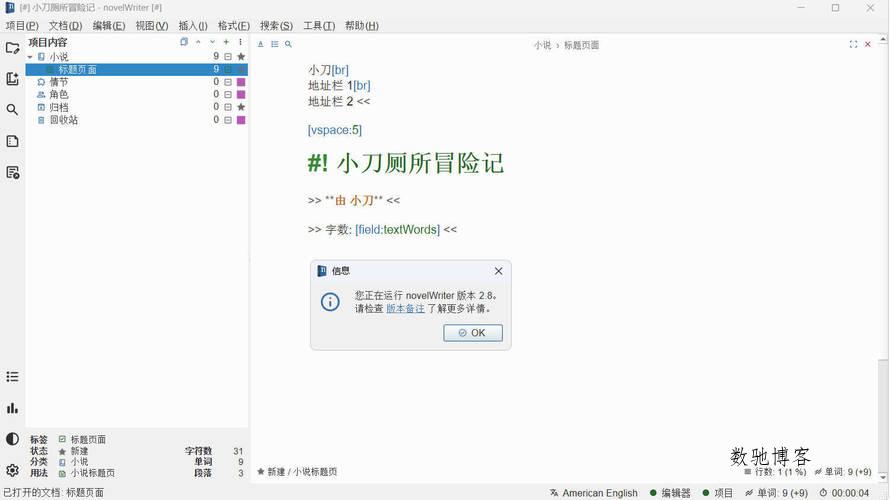Open the project search sidebar icon
The image size is (890, 500).
12,110
